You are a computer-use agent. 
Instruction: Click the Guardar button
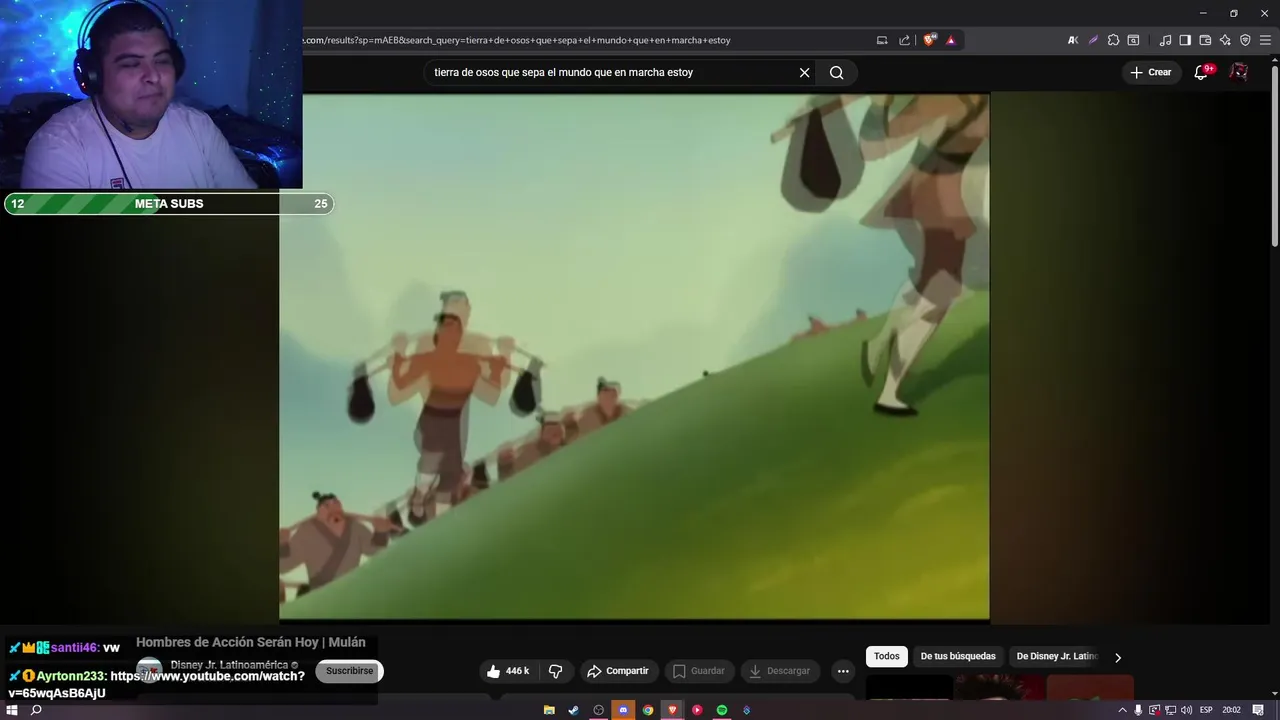(698, 671)
